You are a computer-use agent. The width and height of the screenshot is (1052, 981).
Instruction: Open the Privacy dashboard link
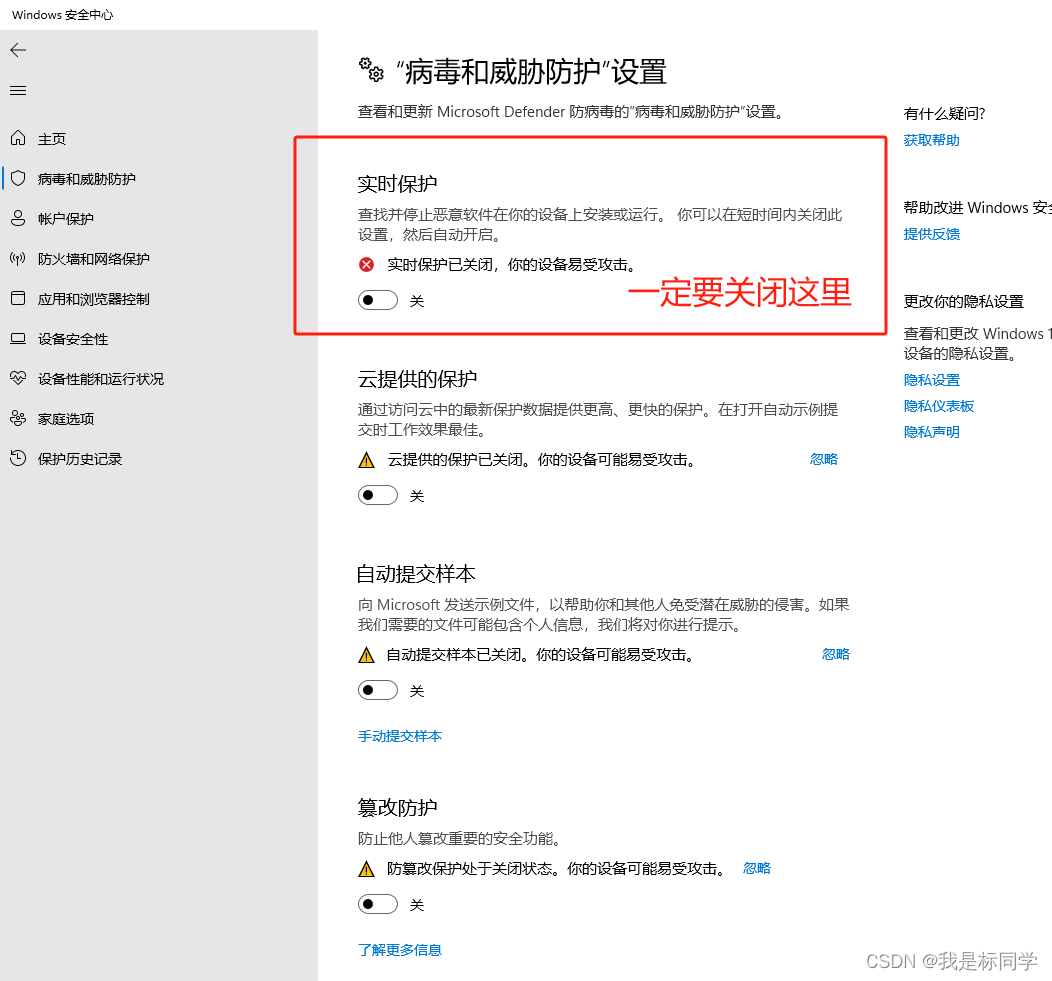[938, 406]
